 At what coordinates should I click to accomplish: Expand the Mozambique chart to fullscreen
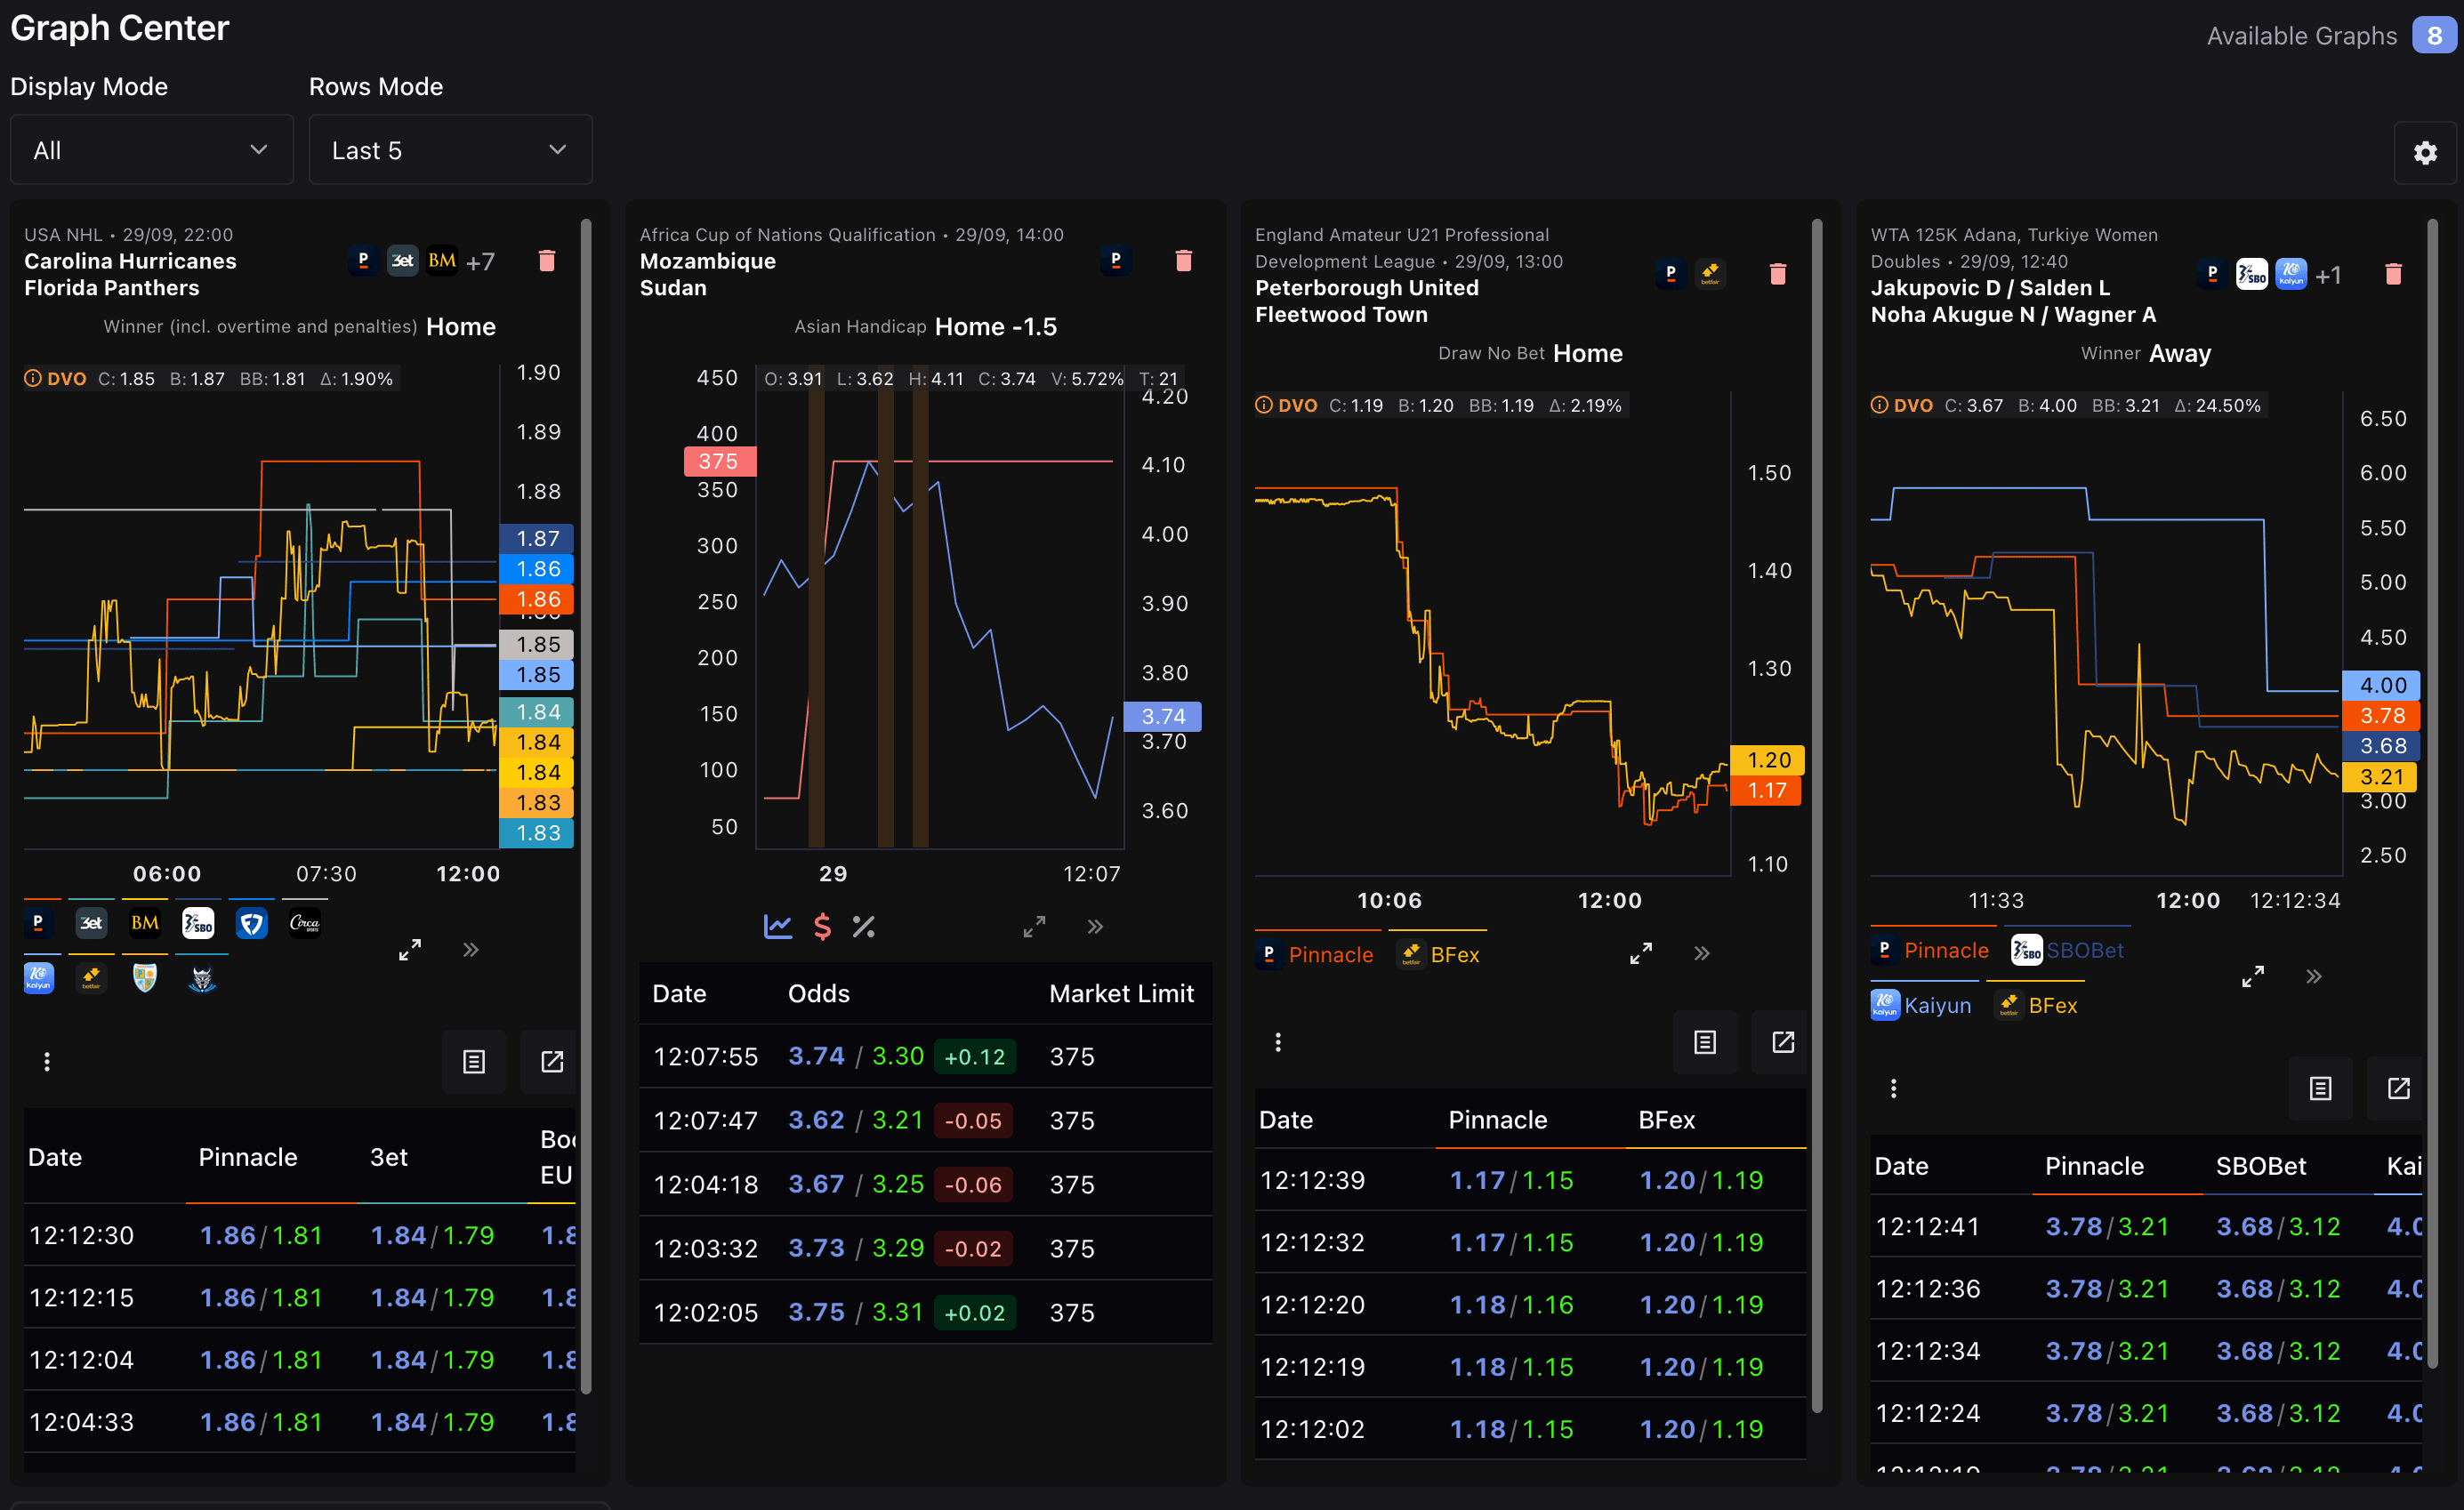(1034, 926)
